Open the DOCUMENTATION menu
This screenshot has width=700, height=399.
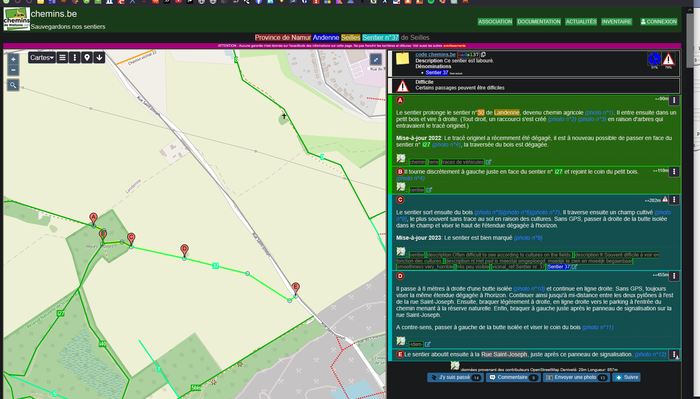538,21
